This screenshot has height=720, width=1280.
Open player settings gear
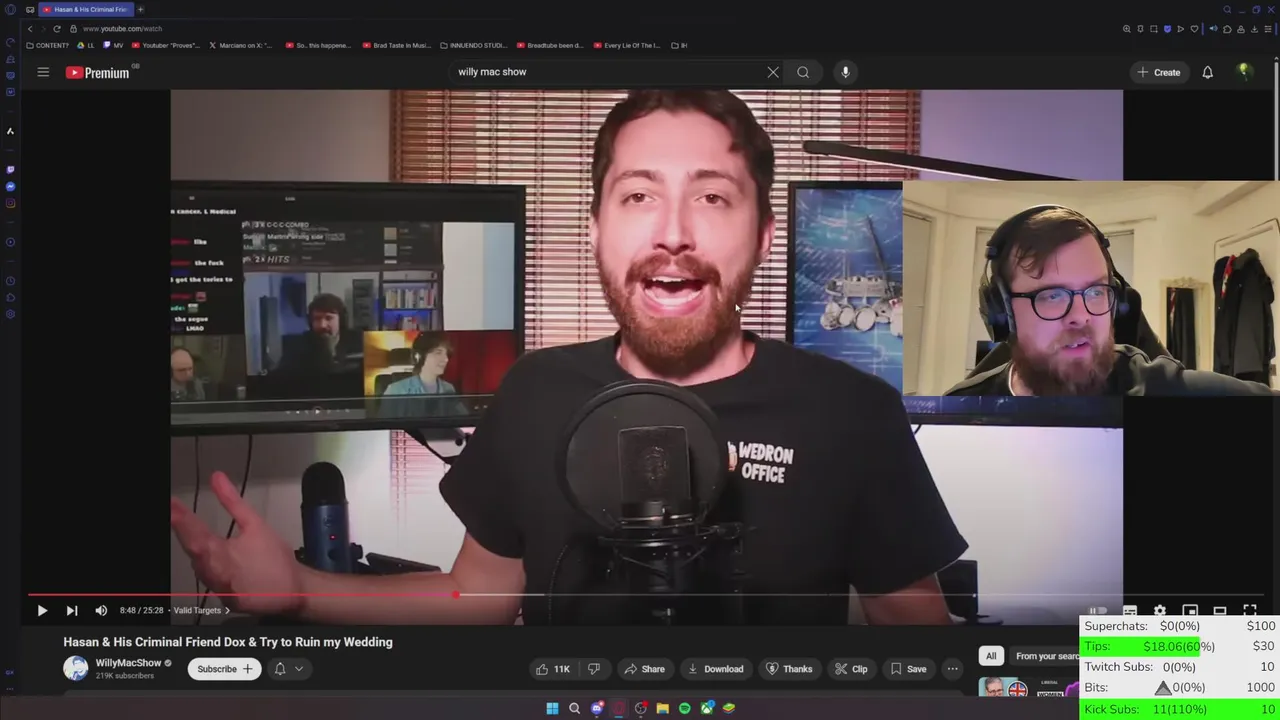pyautogui.click(x=1160, y=610)
